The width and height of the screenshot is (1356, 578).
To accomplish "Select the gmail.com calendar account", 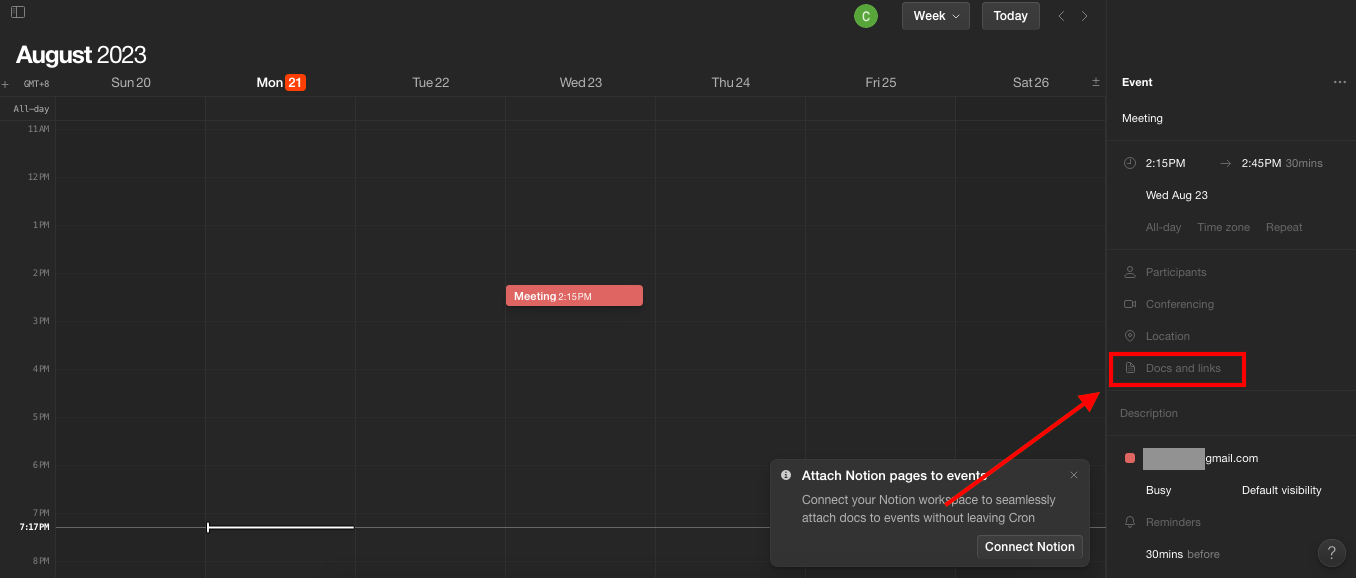I will [1200, 458].
